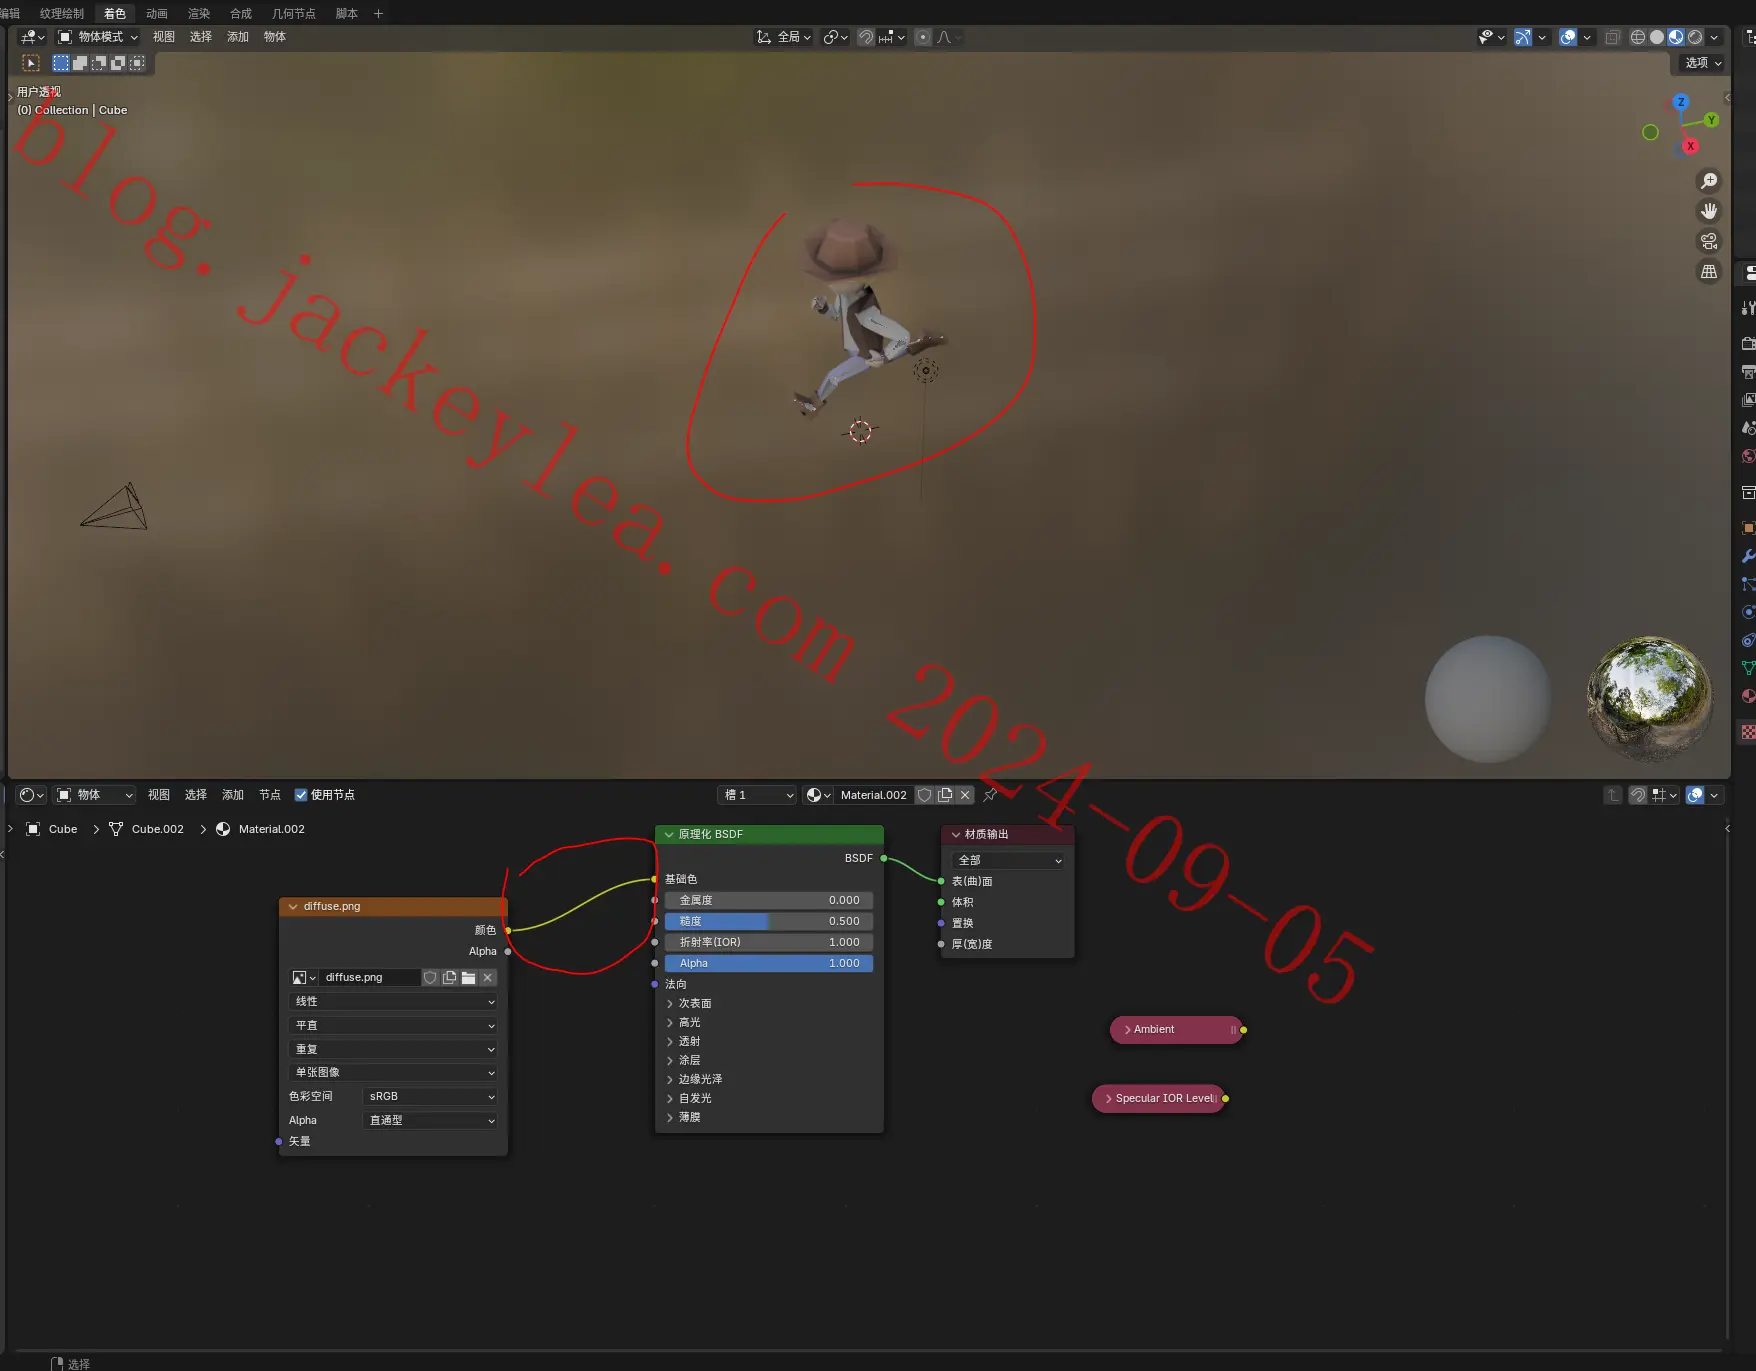The height and width of the screenshot is (1371, 1756).
Task: Adjust the 糙度 roughness slider
Action: coord(769,921)
